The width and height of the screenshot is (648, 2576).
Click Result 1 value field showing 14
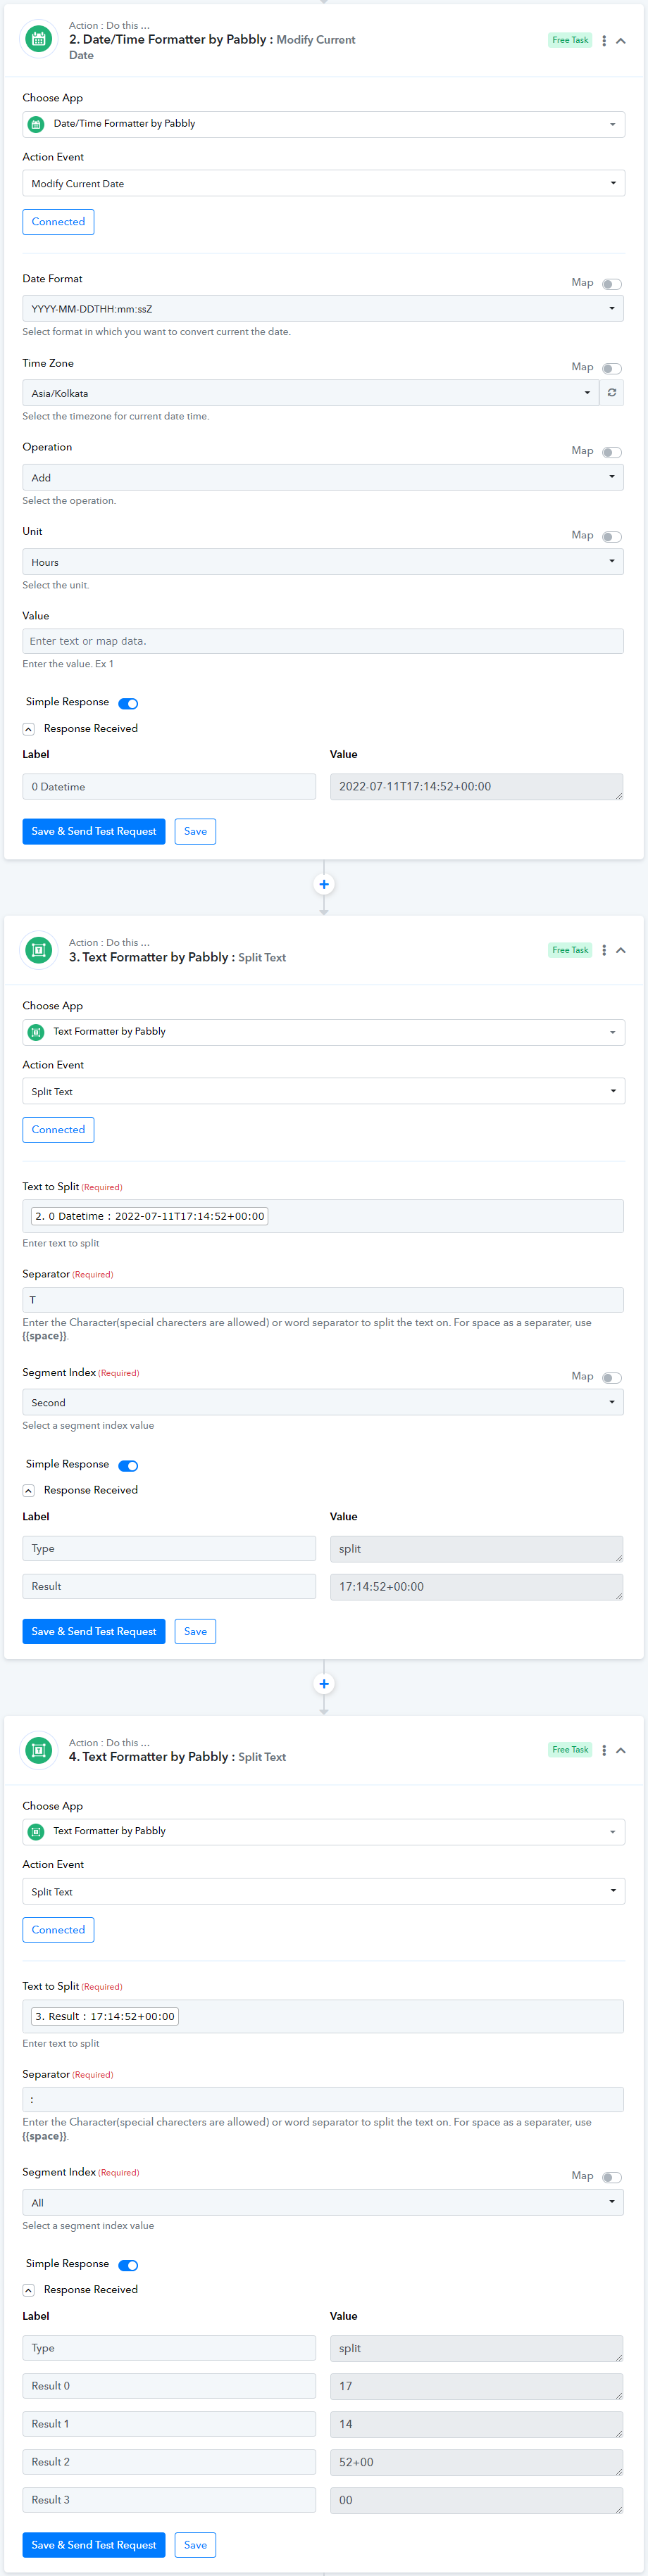(477, 2425)
